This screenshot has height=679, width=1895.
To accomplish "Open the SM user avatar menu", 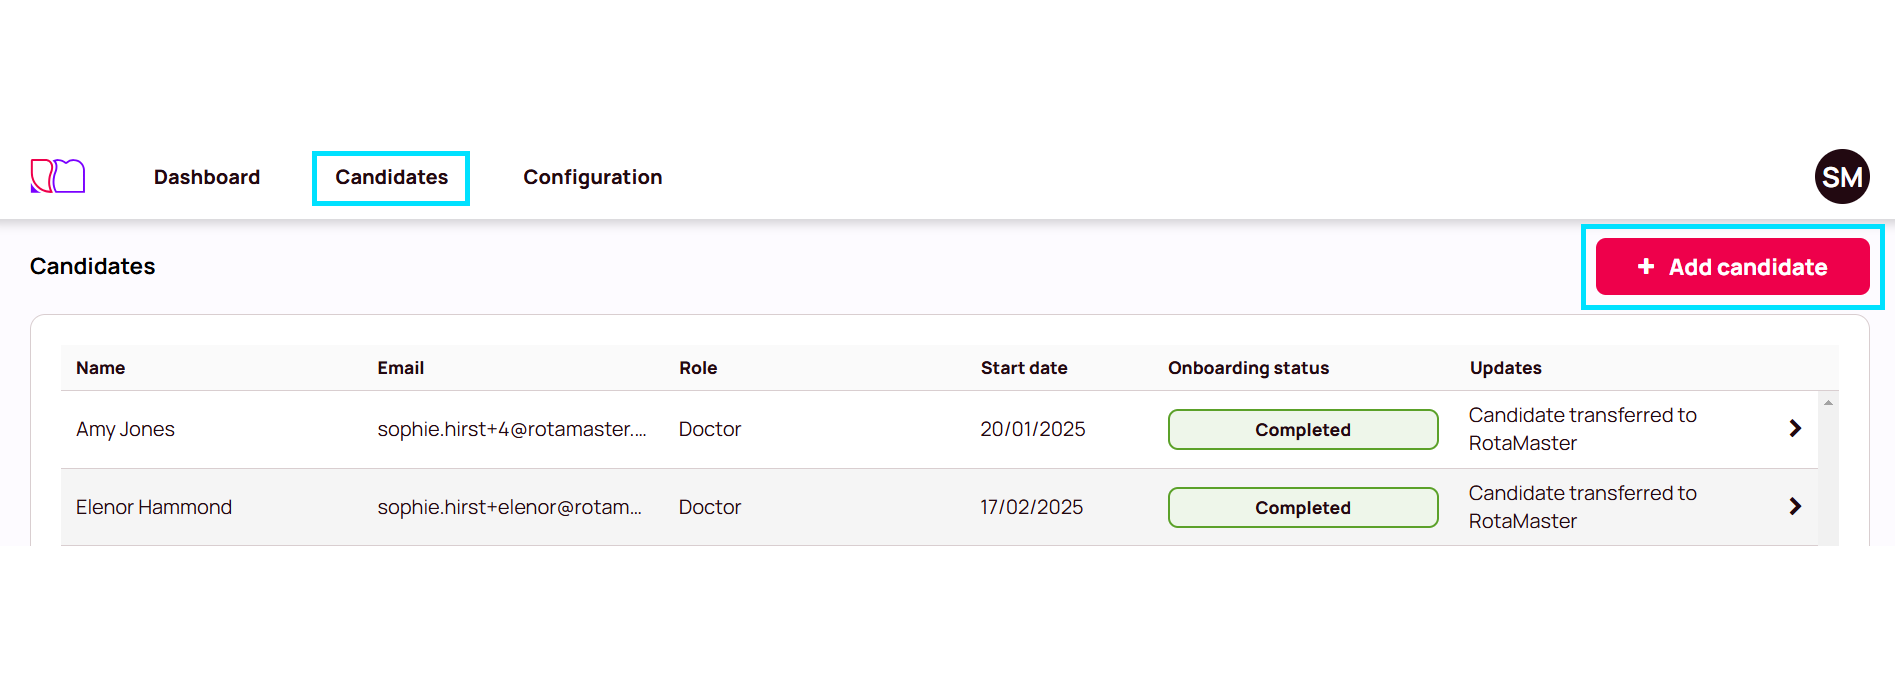I will point(1842,177).
